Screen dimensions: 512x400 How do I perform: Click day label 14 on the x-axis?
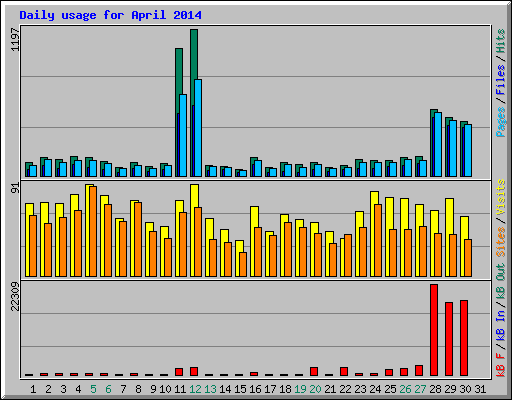(225, 389)
